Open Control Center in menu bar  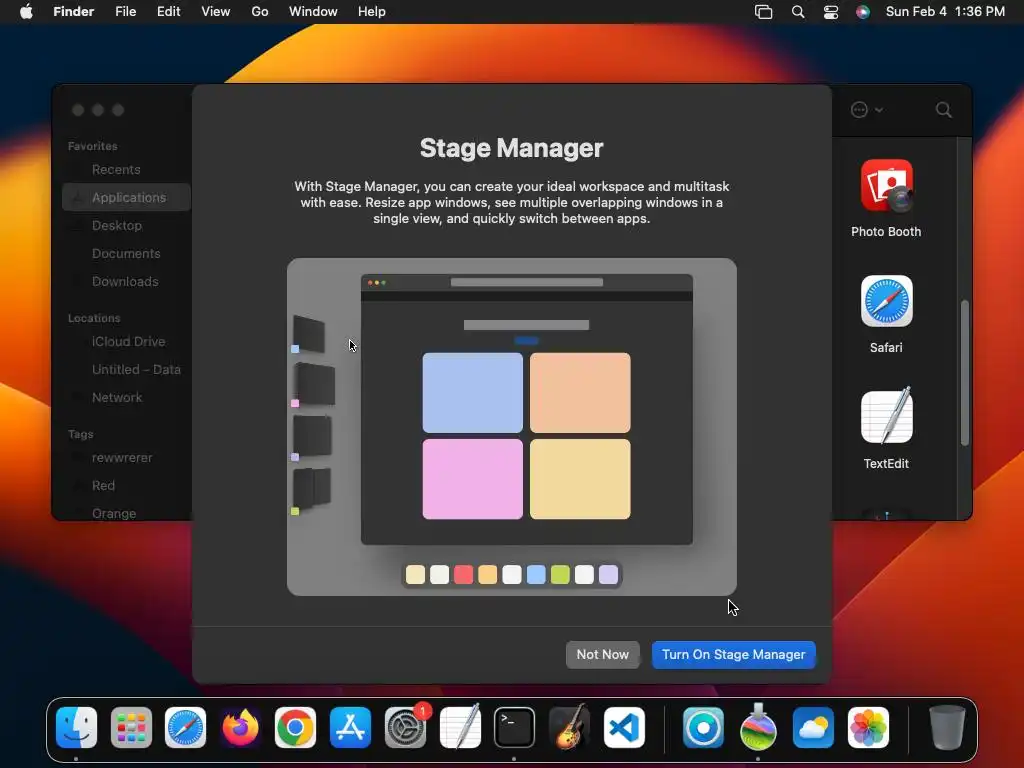point(831,12)
